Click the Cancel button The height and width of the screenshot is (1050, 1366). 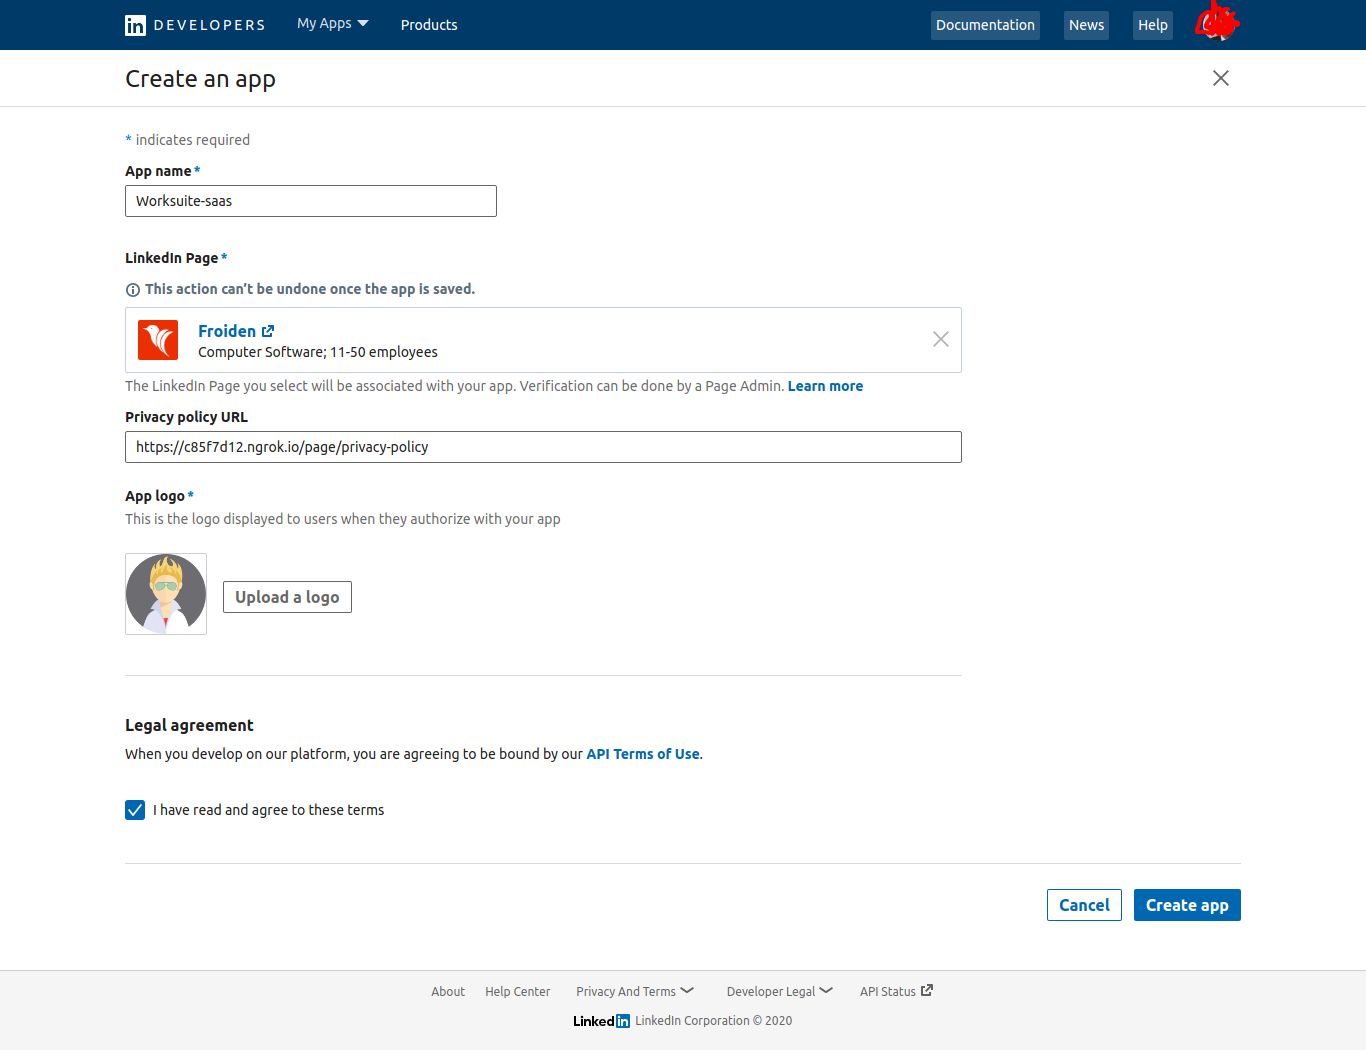[1084, 905]
